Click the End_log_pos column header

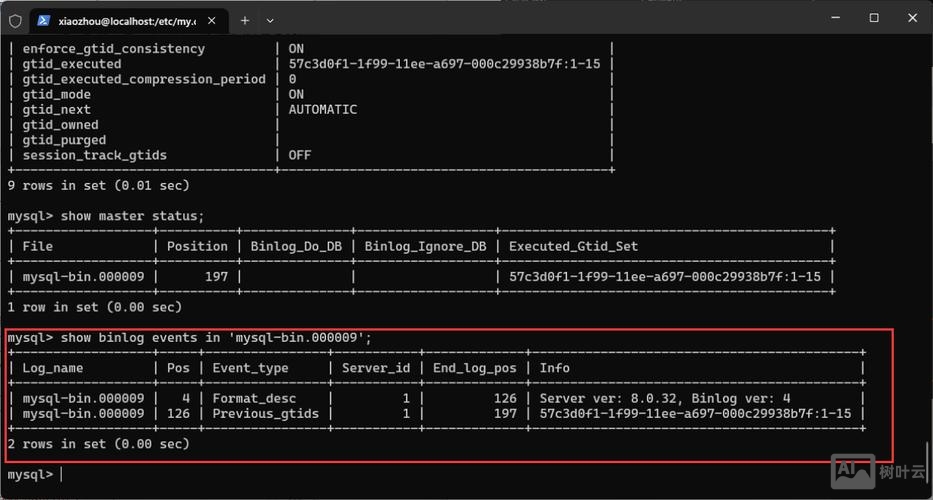(474, 368)
